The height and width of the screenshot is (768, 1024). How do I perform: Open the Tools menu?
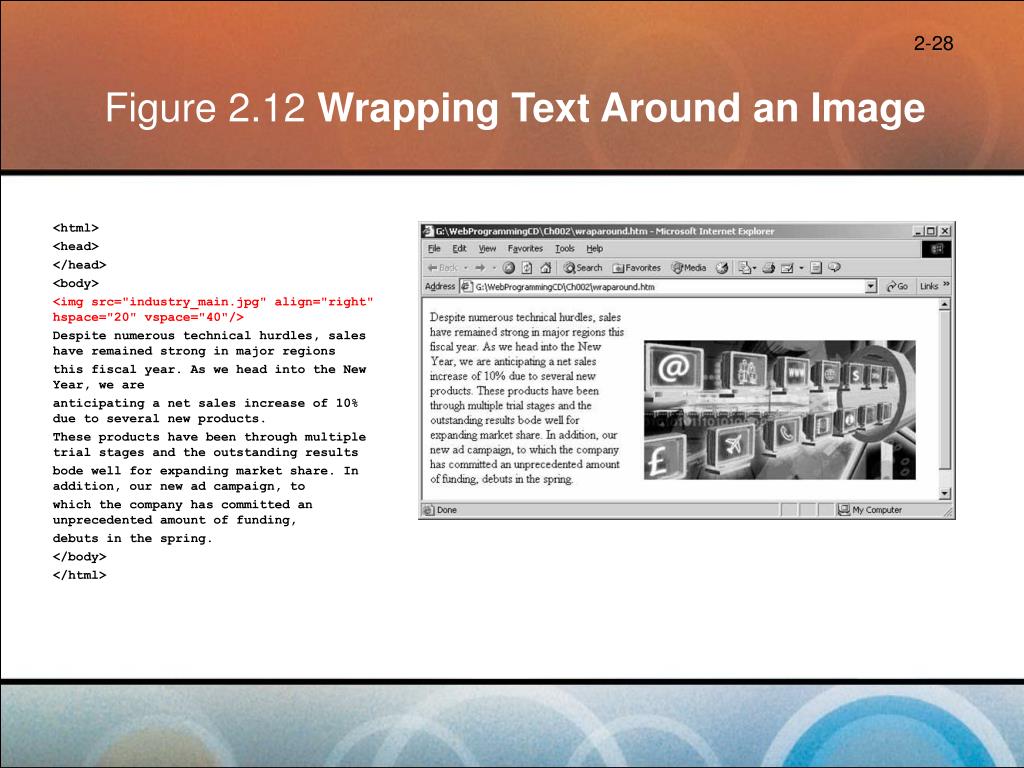pos(565,249)
